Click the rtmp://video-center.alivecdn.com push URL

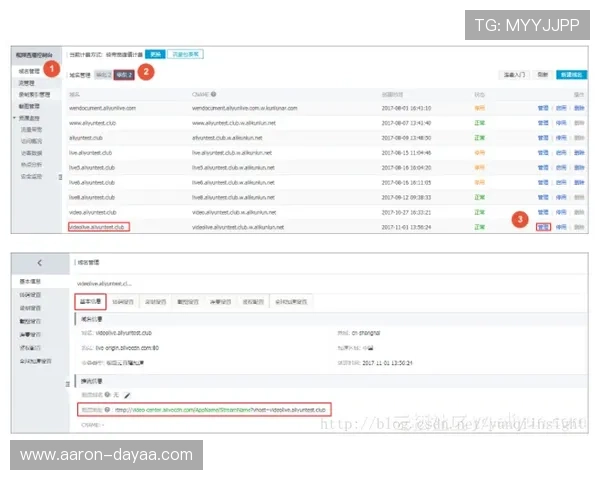pos(220,410)
